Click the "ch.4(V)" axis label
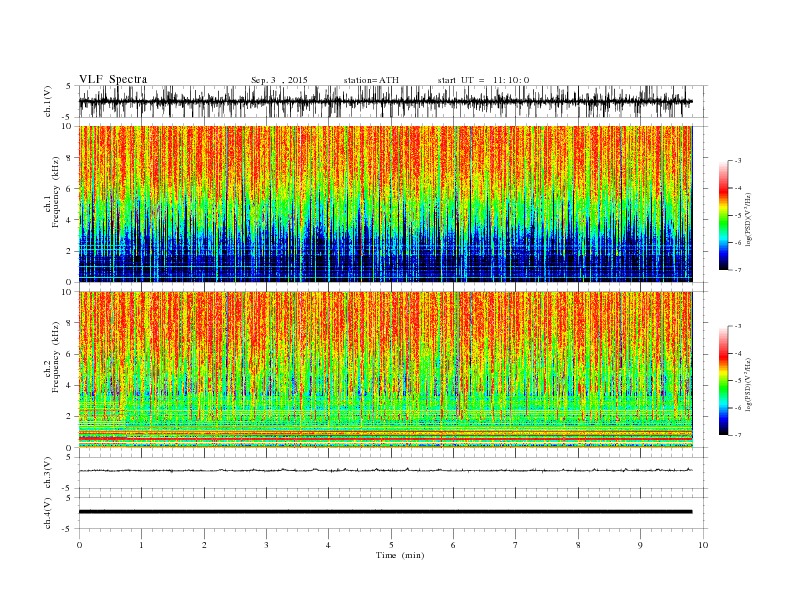 click(48, 513)
